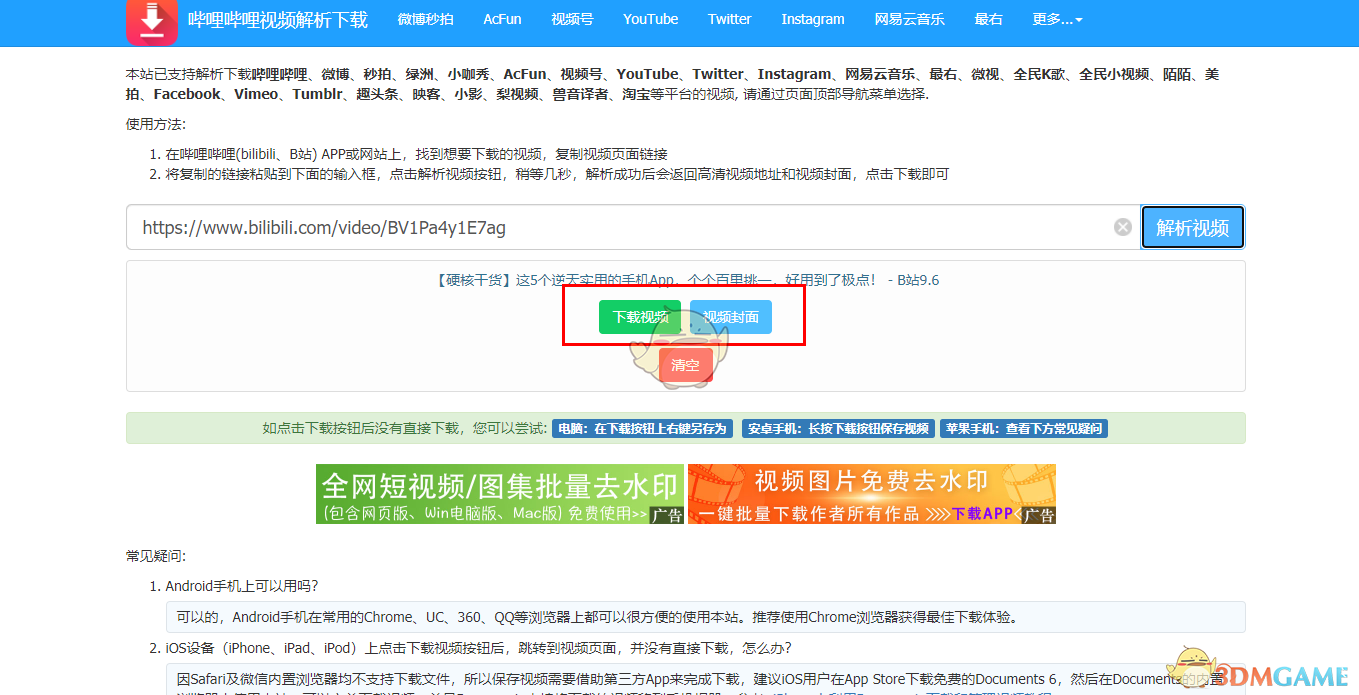
Task: Open the 微博秒拍 nav item
Action: [x=425, y=19]
